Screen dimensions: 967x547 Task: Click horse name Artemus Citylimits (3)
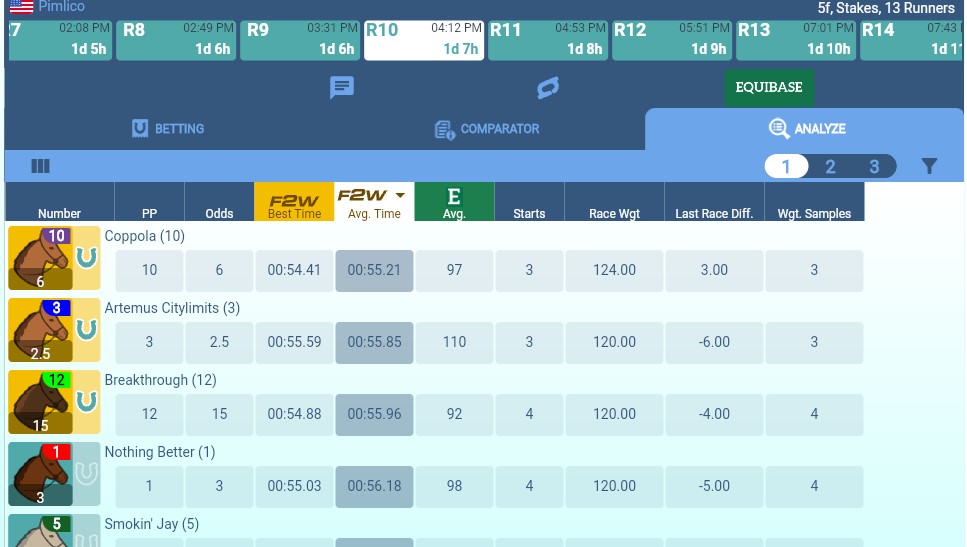[x=172, y=308]
